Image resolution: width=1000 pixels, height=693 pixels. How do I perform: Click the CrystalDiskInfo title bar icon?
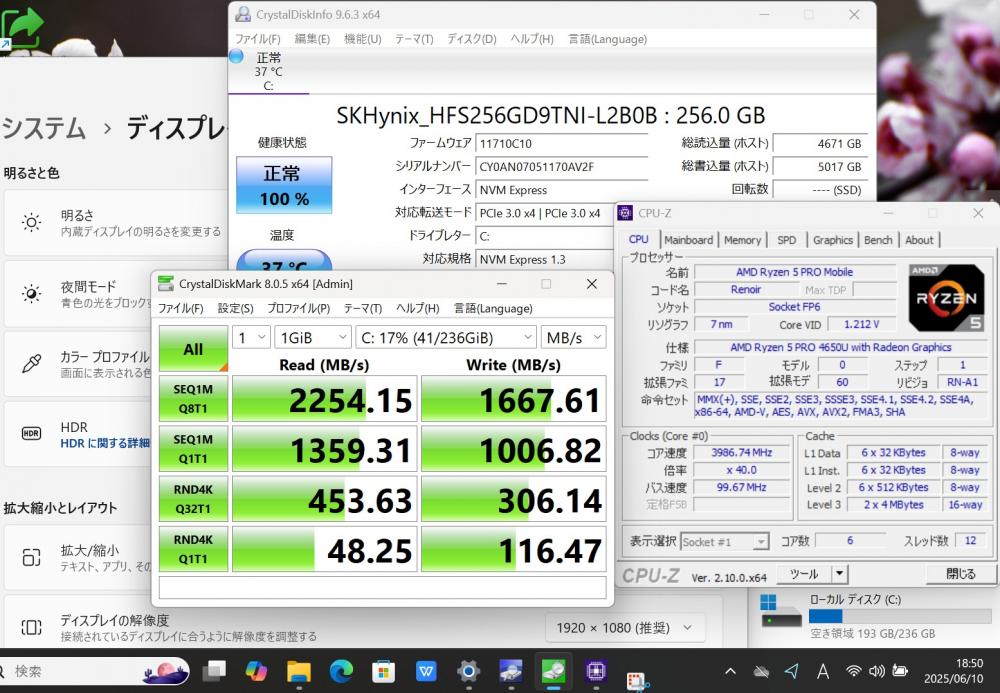pos(242,14)
